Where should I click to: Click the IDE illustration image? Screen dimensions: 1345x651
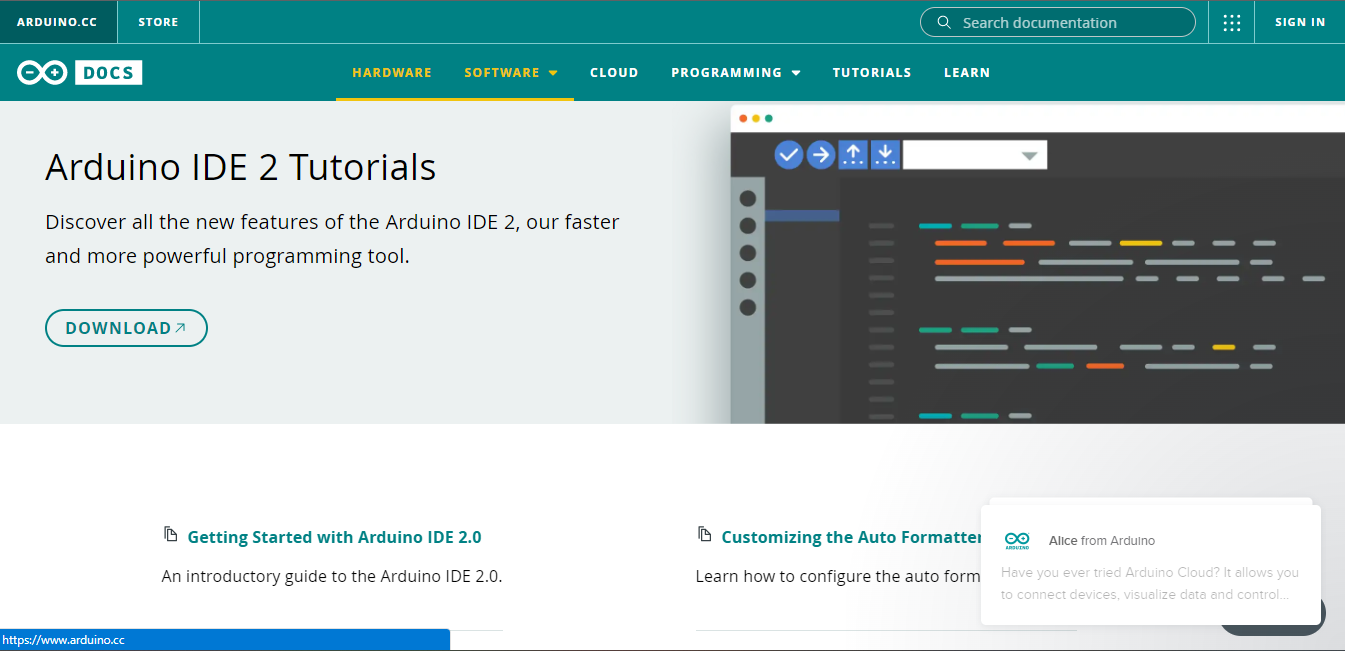click(x=1038, y=264)
